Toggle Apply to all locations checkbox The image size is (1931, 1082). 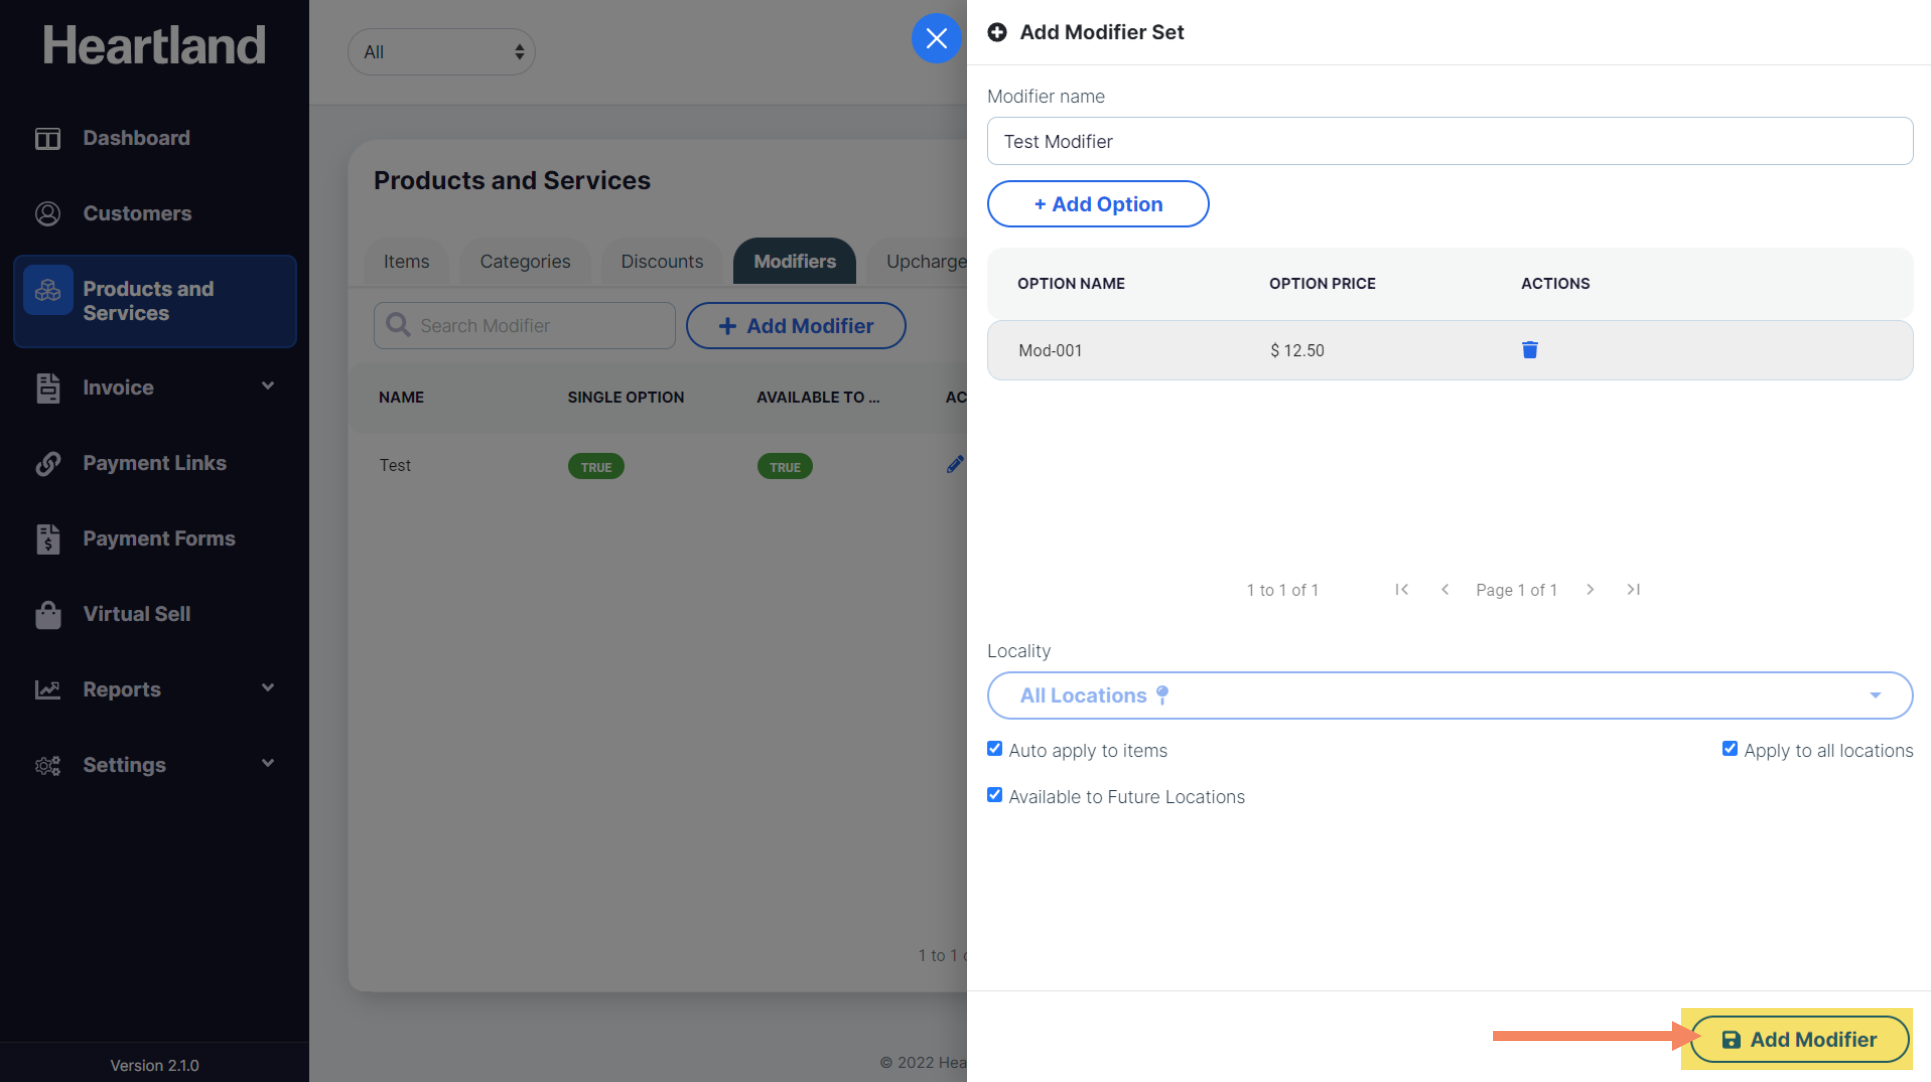(1729, 749)
